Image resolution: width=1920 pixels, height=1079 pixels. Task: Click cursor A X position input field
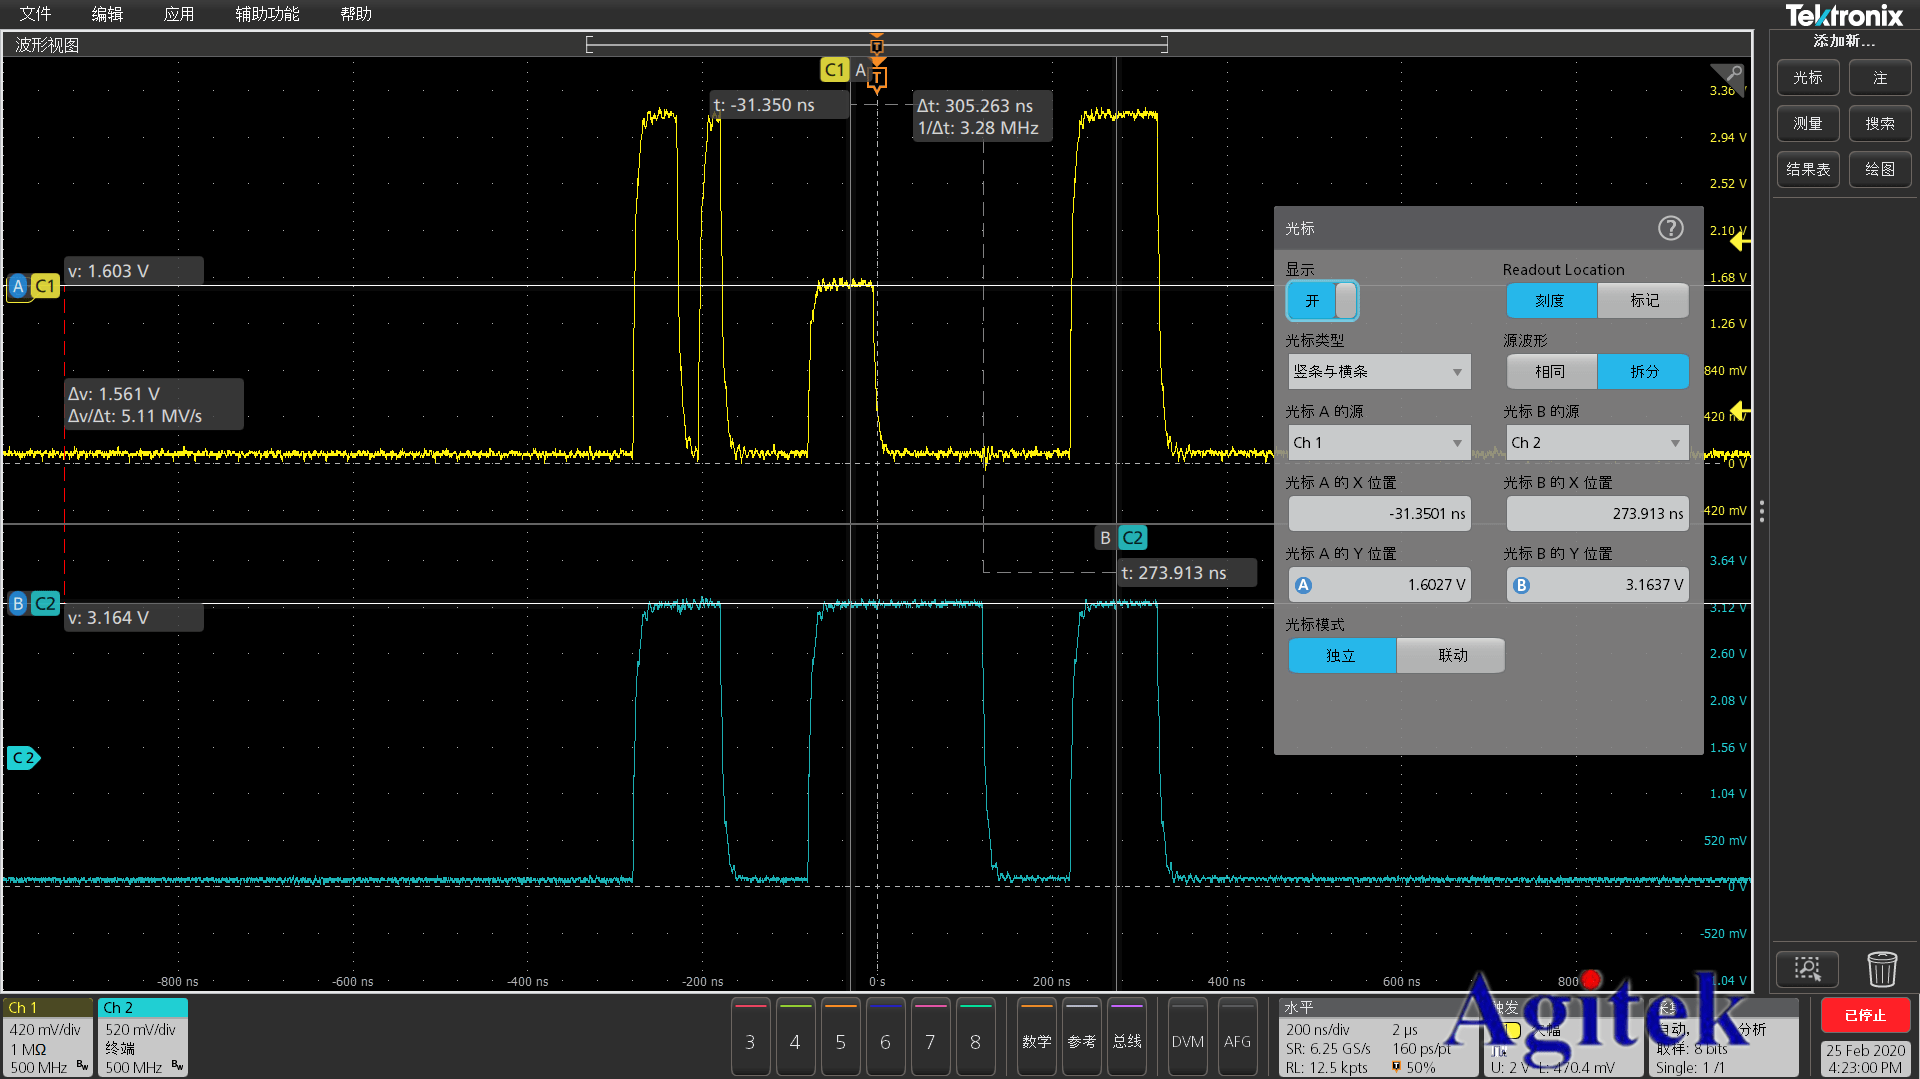coord(1379,514)
